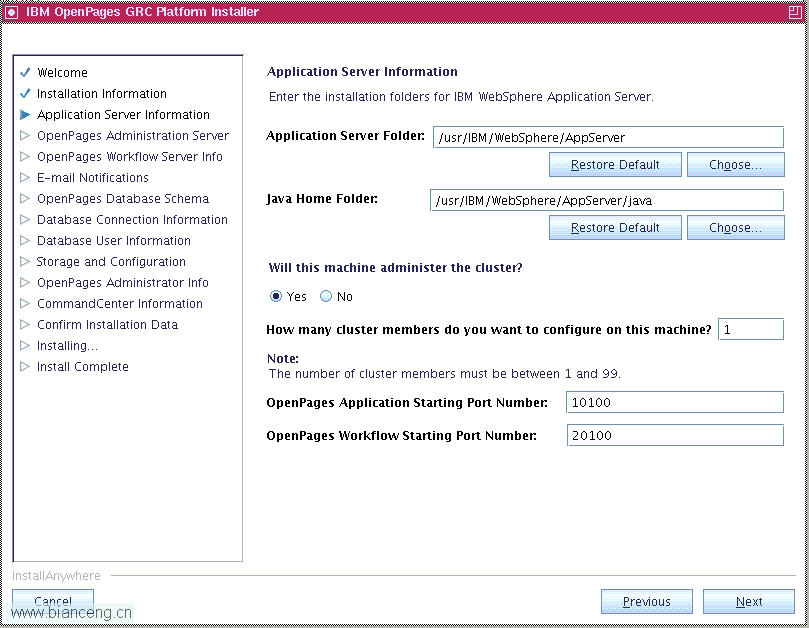Click the title bar maximize icon

(x=795, y=12)
